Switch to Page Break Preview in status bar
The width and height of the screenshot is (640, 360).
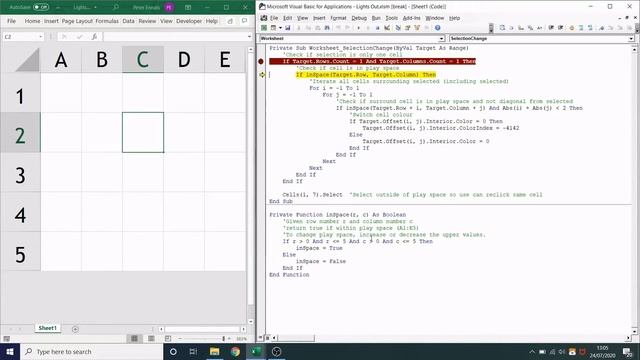168,338
